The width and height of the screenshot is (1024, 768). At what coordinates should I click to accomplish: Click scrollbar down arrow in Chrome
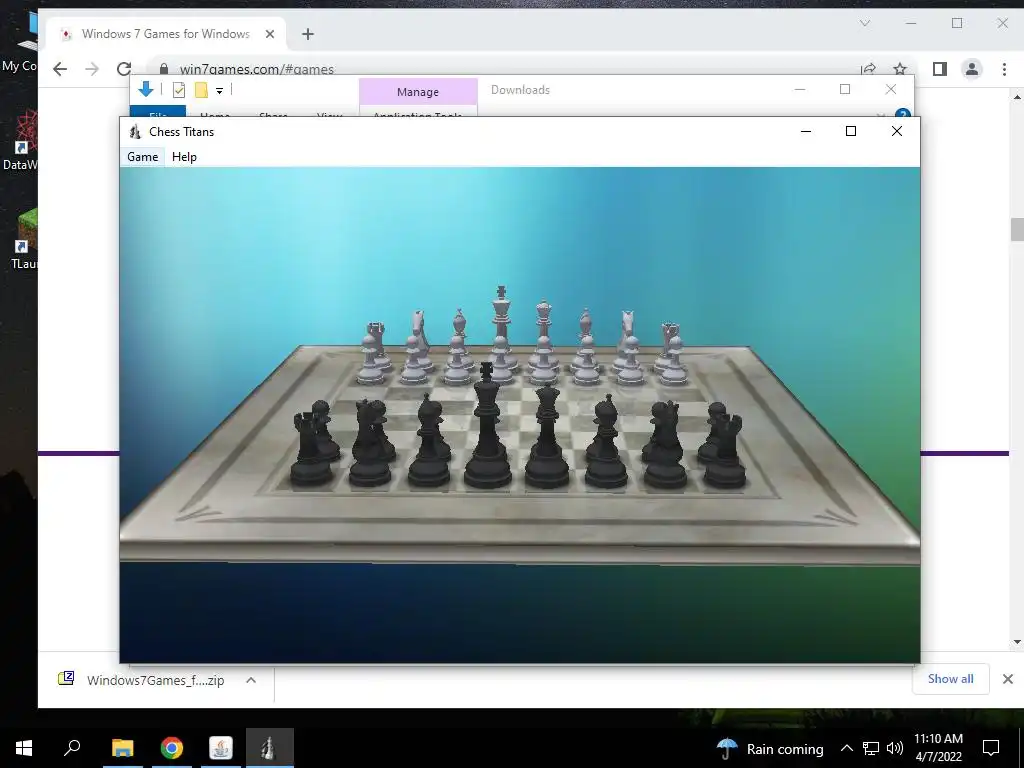pos(1017,642)
